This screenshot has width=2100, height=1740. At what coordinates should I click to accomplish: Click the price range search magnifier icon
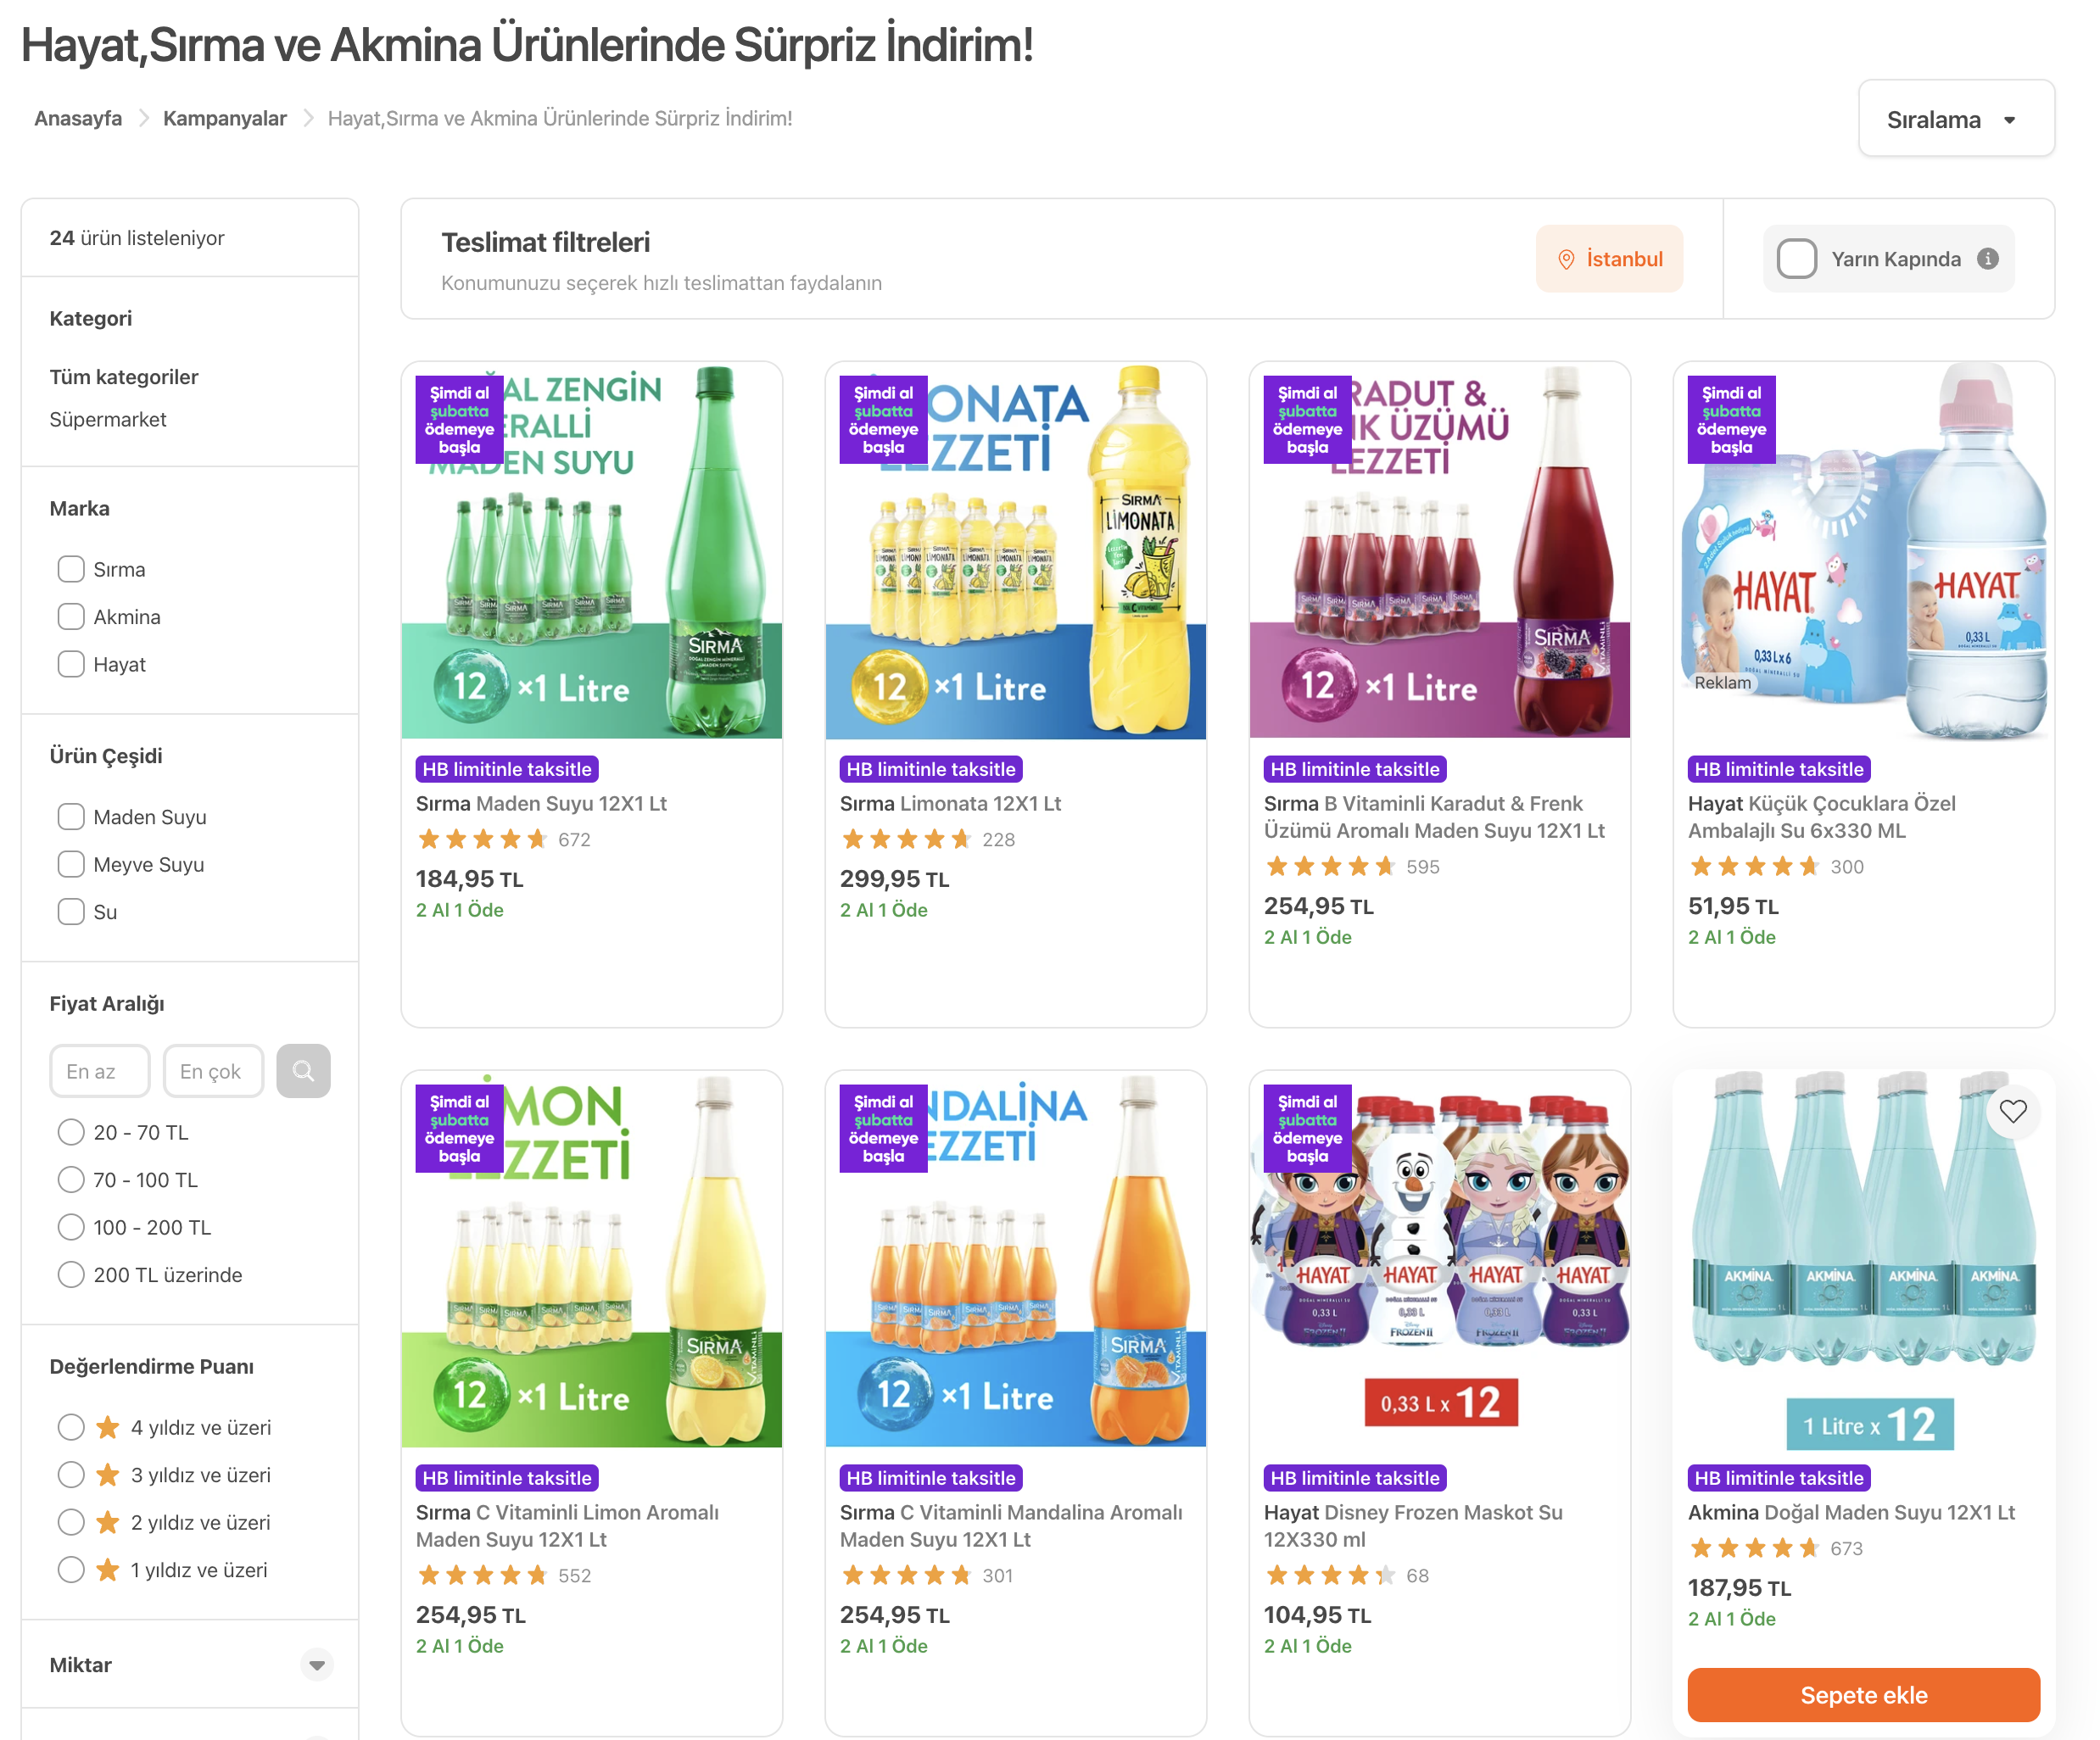coord(303,1071)
